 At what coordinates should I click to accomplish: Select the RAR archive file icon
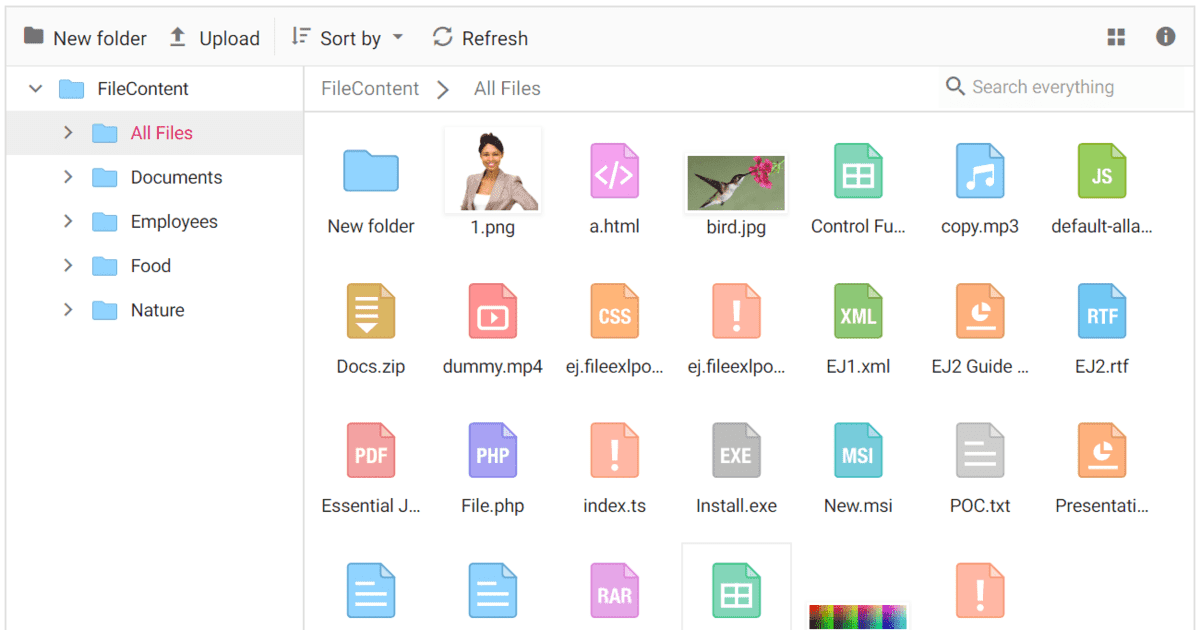(x=614, y=591)
